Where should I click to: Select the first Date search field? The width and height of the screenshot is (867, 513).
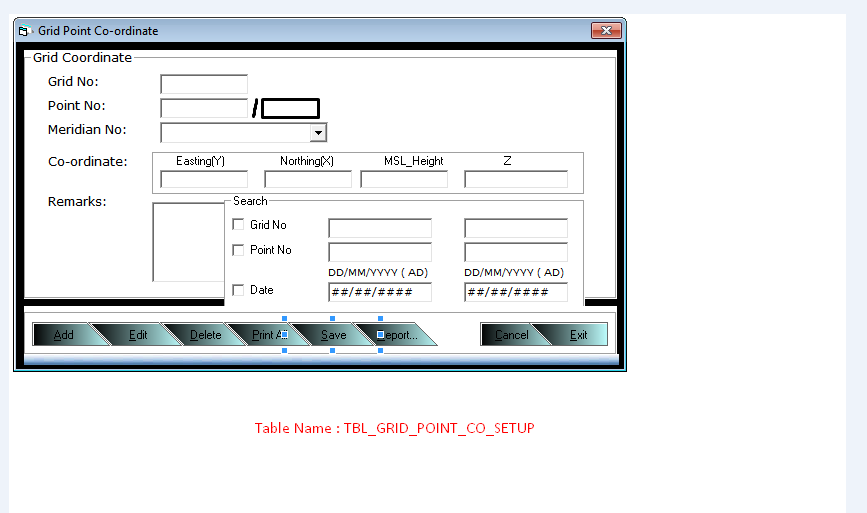click(380, 292)
